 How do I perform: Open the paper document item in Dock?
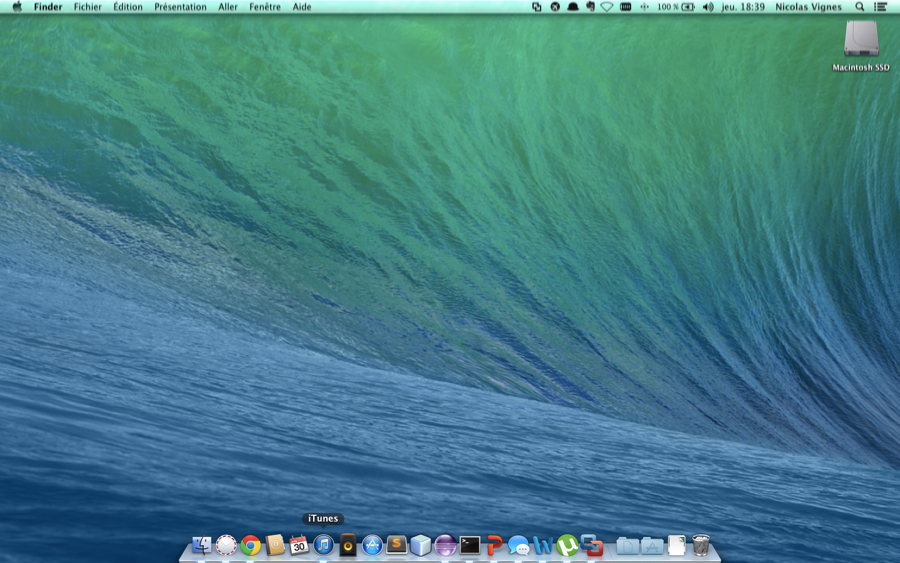click(x=677, y=545)
